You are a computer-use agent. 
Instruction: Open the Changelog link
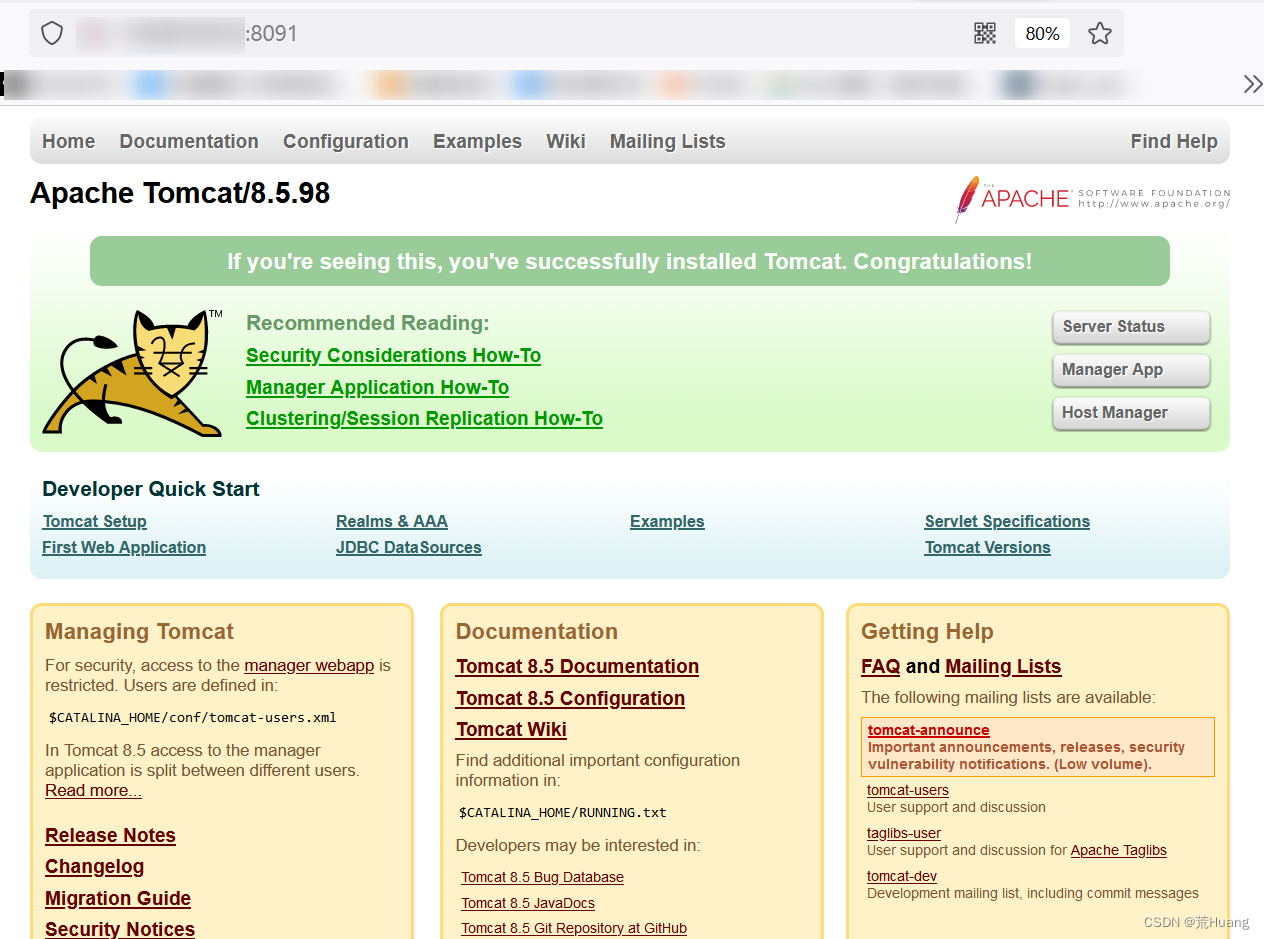point(94,867)
